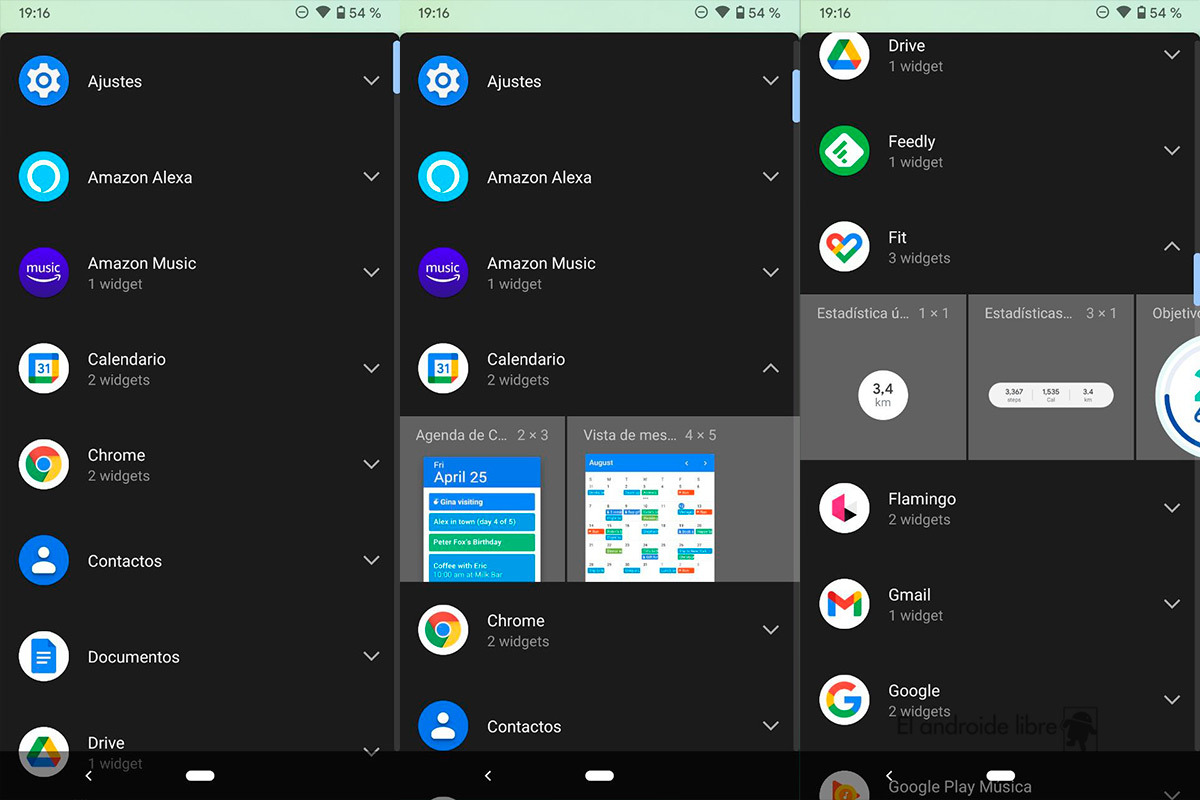Tap the back arrow, middle screen

(488, 775)
